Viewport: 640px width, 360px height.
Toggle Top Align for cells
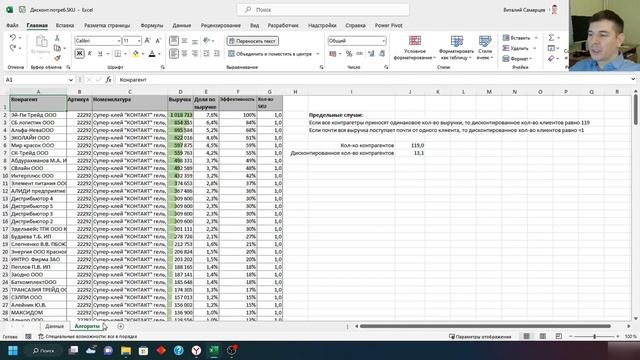click(x=173, y=41)
